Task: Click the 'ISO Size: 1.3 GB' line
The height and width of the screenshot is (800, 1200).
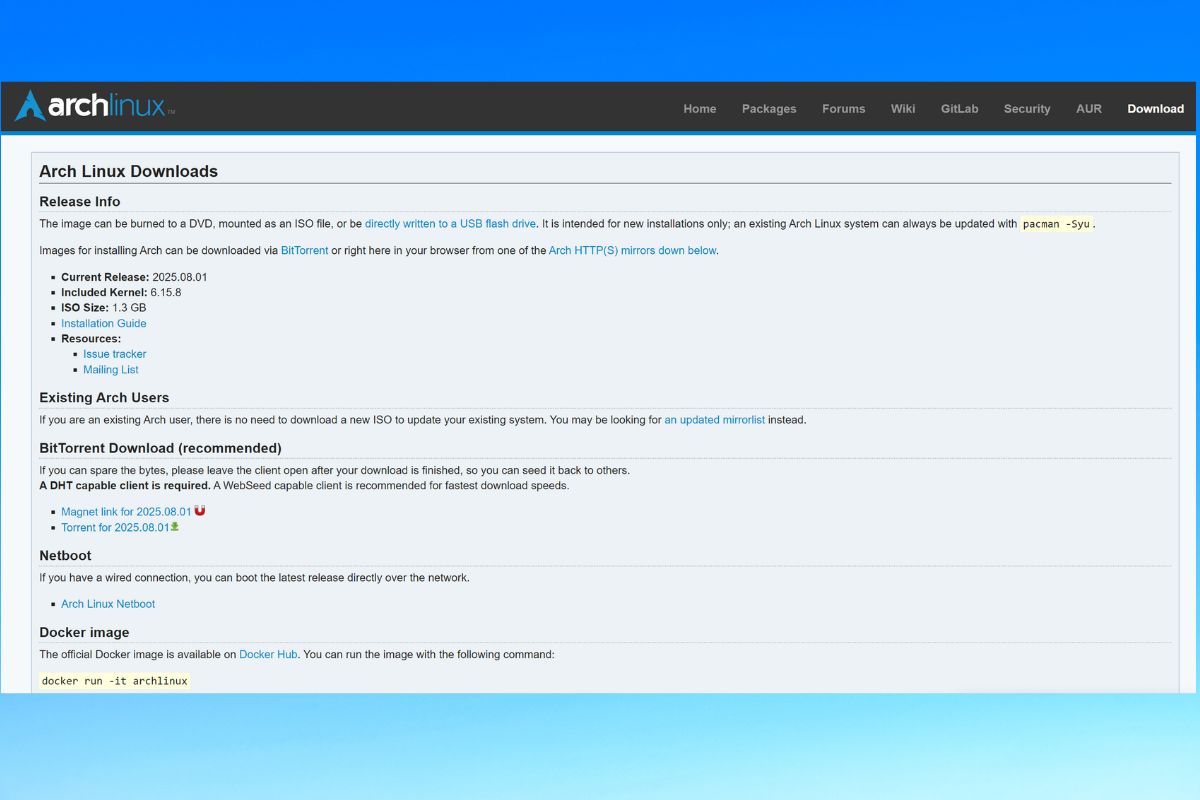Action: pos(104,308)
